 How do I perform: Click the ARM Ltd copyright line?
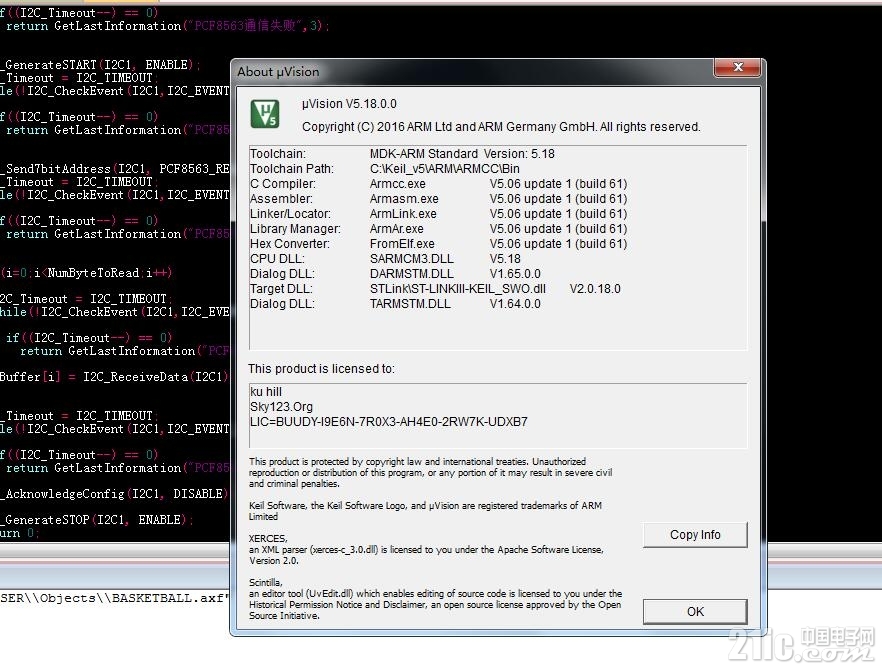(501, 127)
